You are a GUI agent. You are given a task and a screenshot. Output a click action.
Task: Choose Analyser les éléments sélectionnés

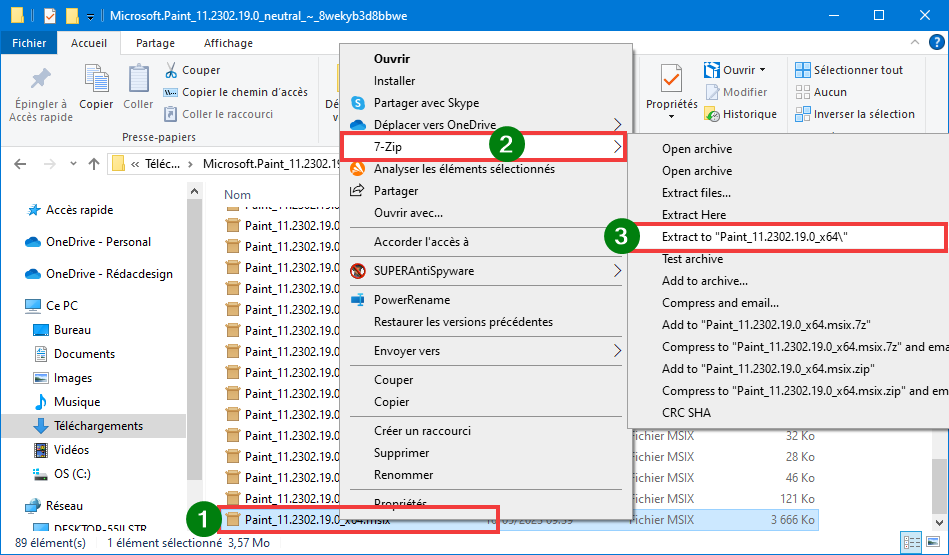[x=486, y=169]
